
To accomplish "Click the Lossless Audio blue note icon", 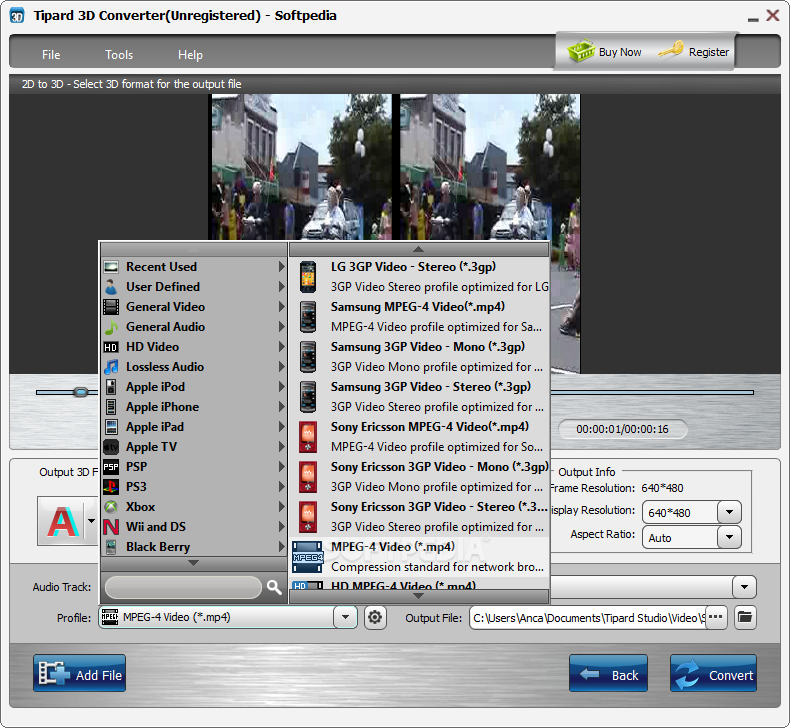I will click(x=111, y=367).
